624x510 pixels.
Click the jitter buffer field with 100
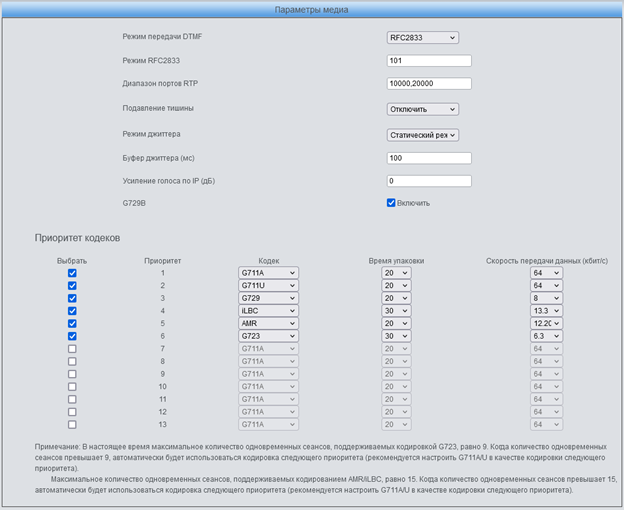pyautogui.click(x=429, y=158)
